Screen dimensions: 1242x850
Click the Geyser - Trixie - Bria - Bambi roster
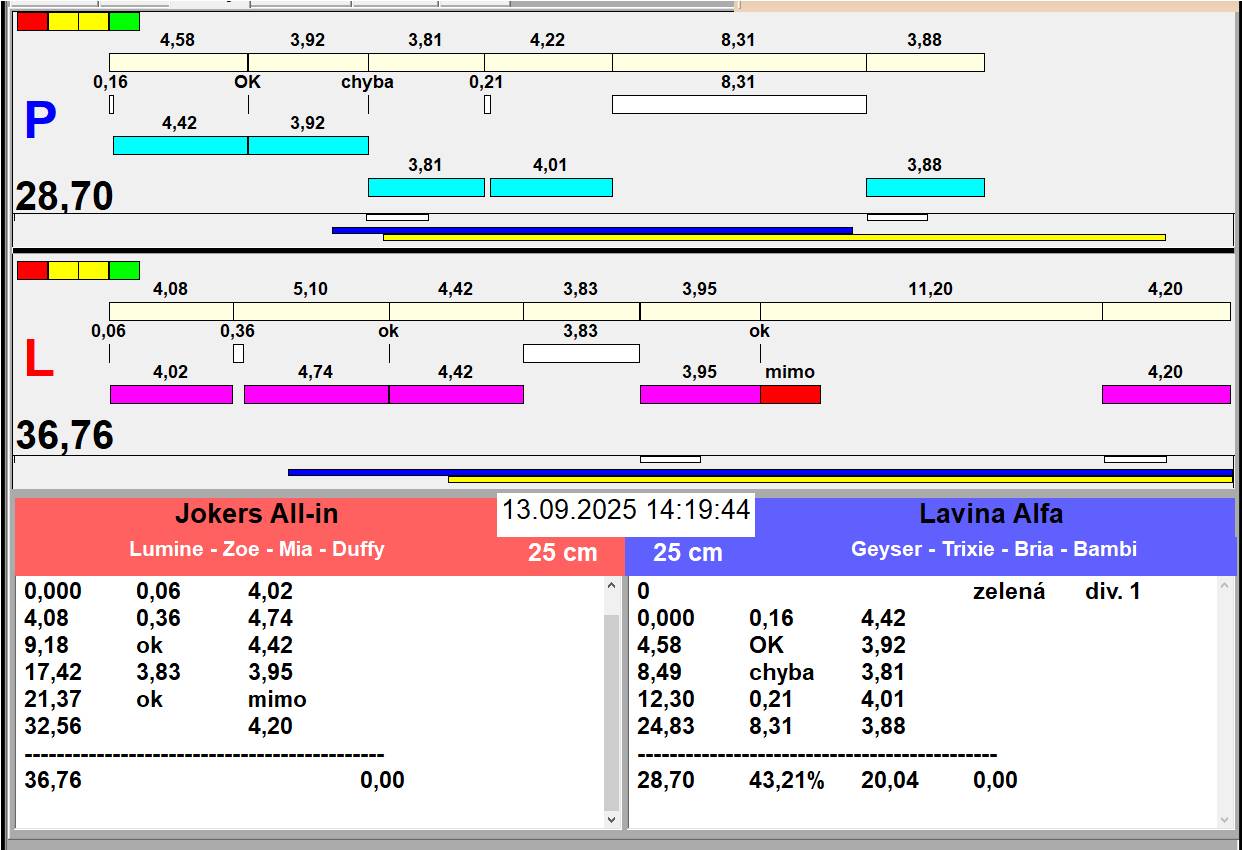(x=994, y=549)
